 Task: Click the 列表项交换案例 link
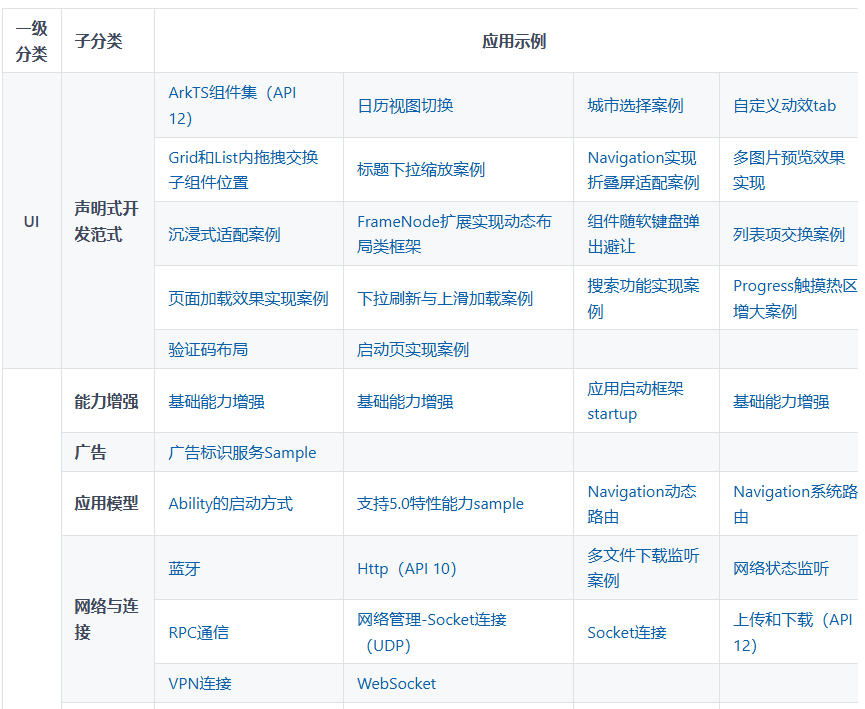pos(788,234)
